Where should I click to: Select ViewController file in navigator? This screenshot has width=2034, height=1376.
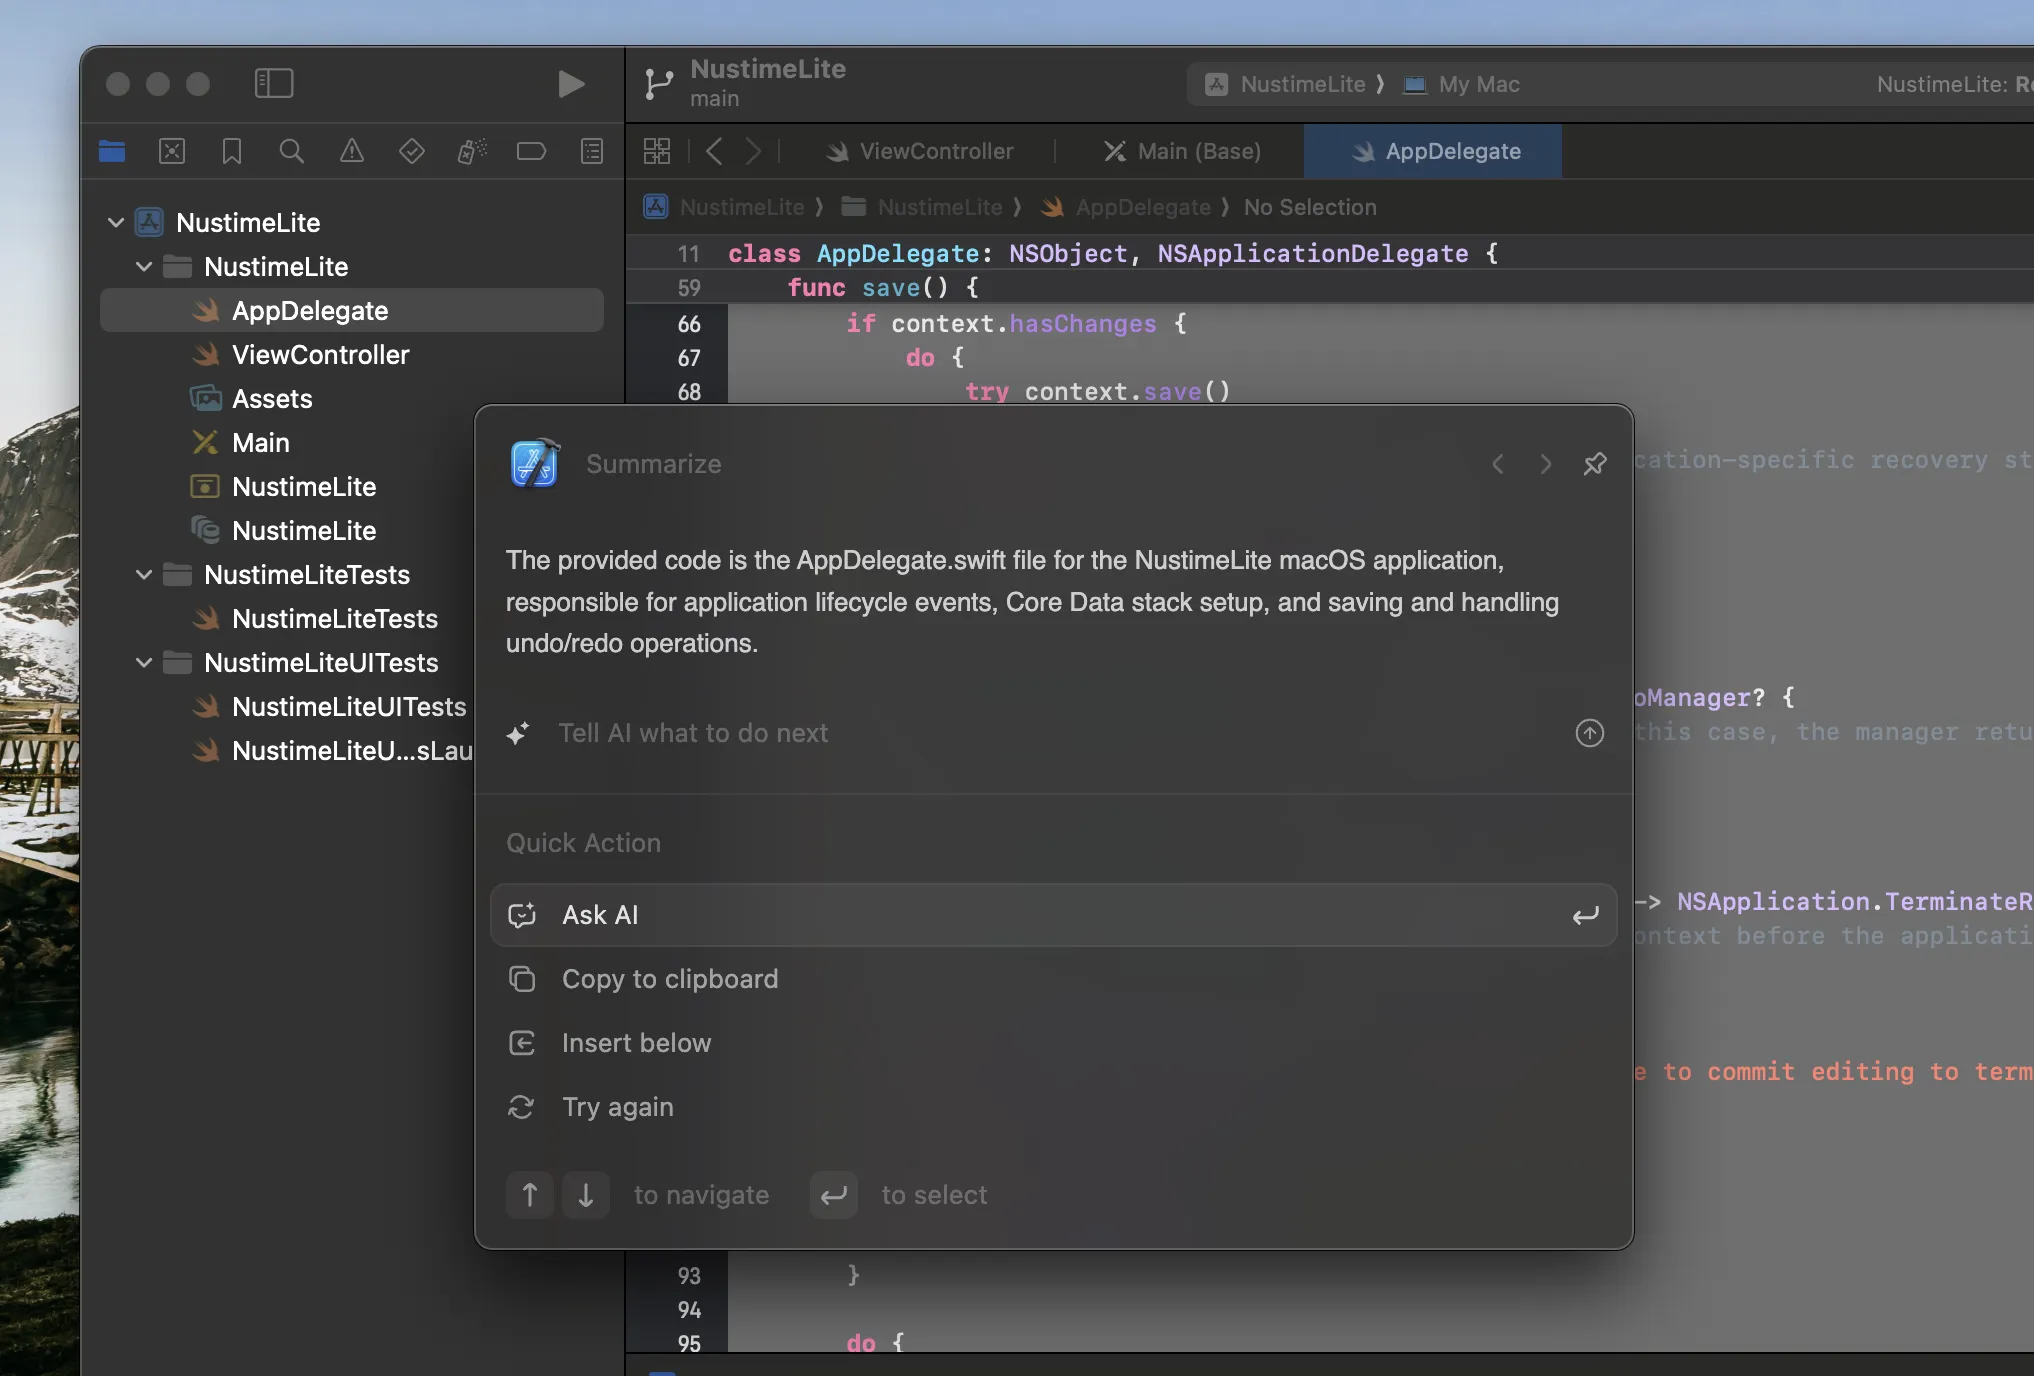click(x=320, y=355)
